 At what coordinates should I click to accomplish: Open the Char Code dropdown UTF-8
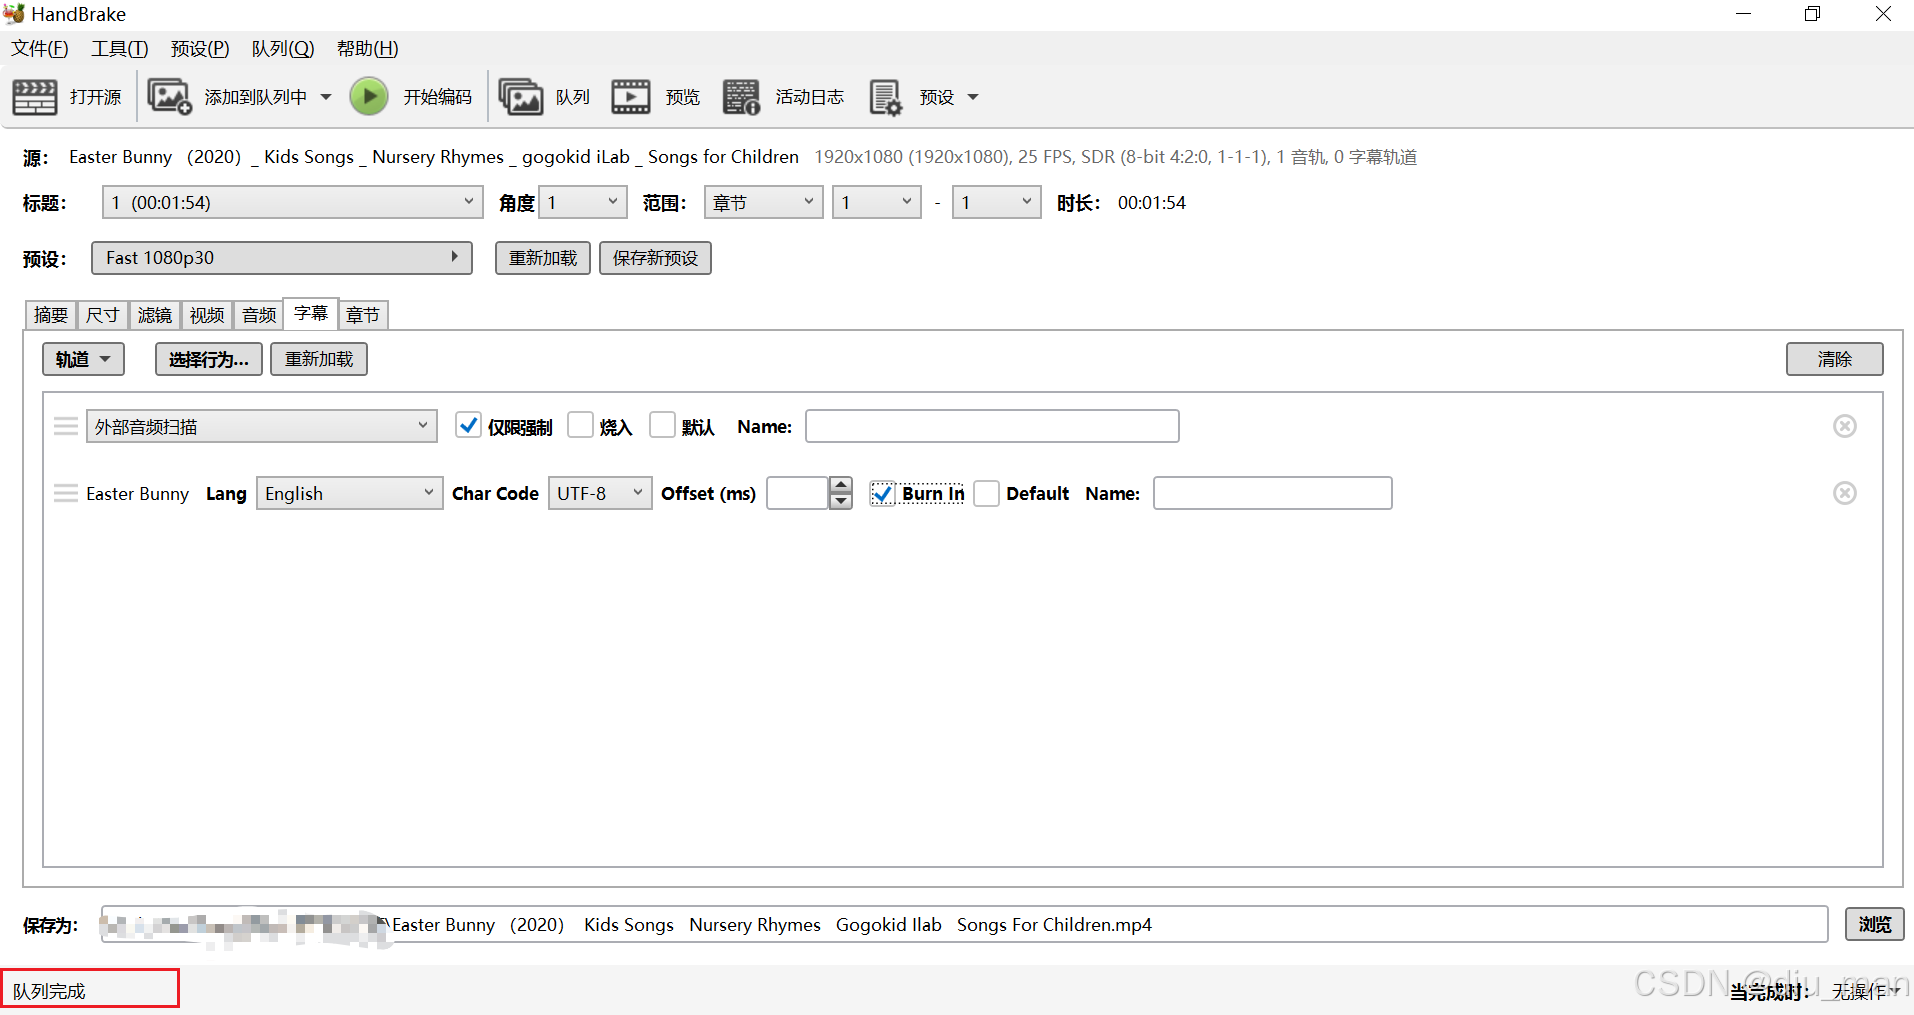[600, 493]
